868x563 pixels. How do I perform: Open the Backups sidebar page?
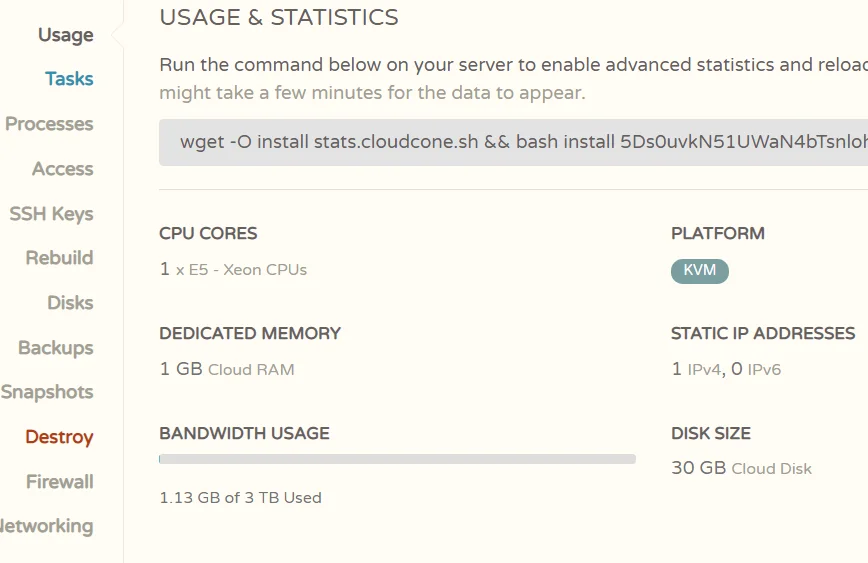click(55, 348)
